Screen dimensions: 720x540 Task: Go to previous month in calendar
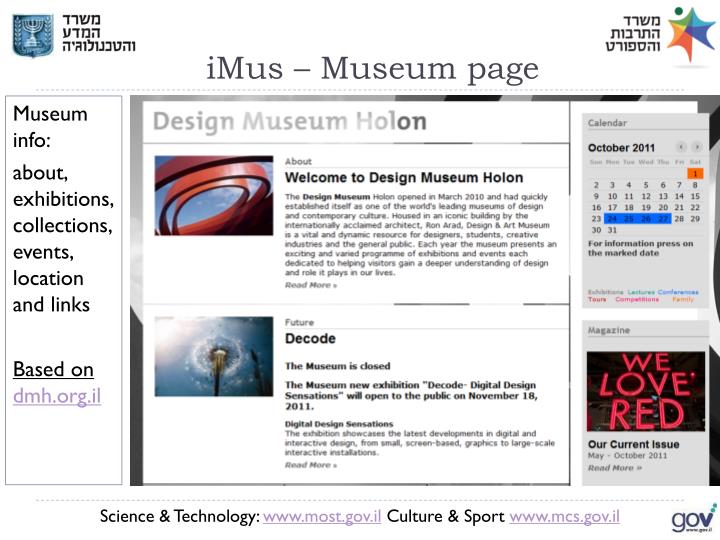point(681,147)
